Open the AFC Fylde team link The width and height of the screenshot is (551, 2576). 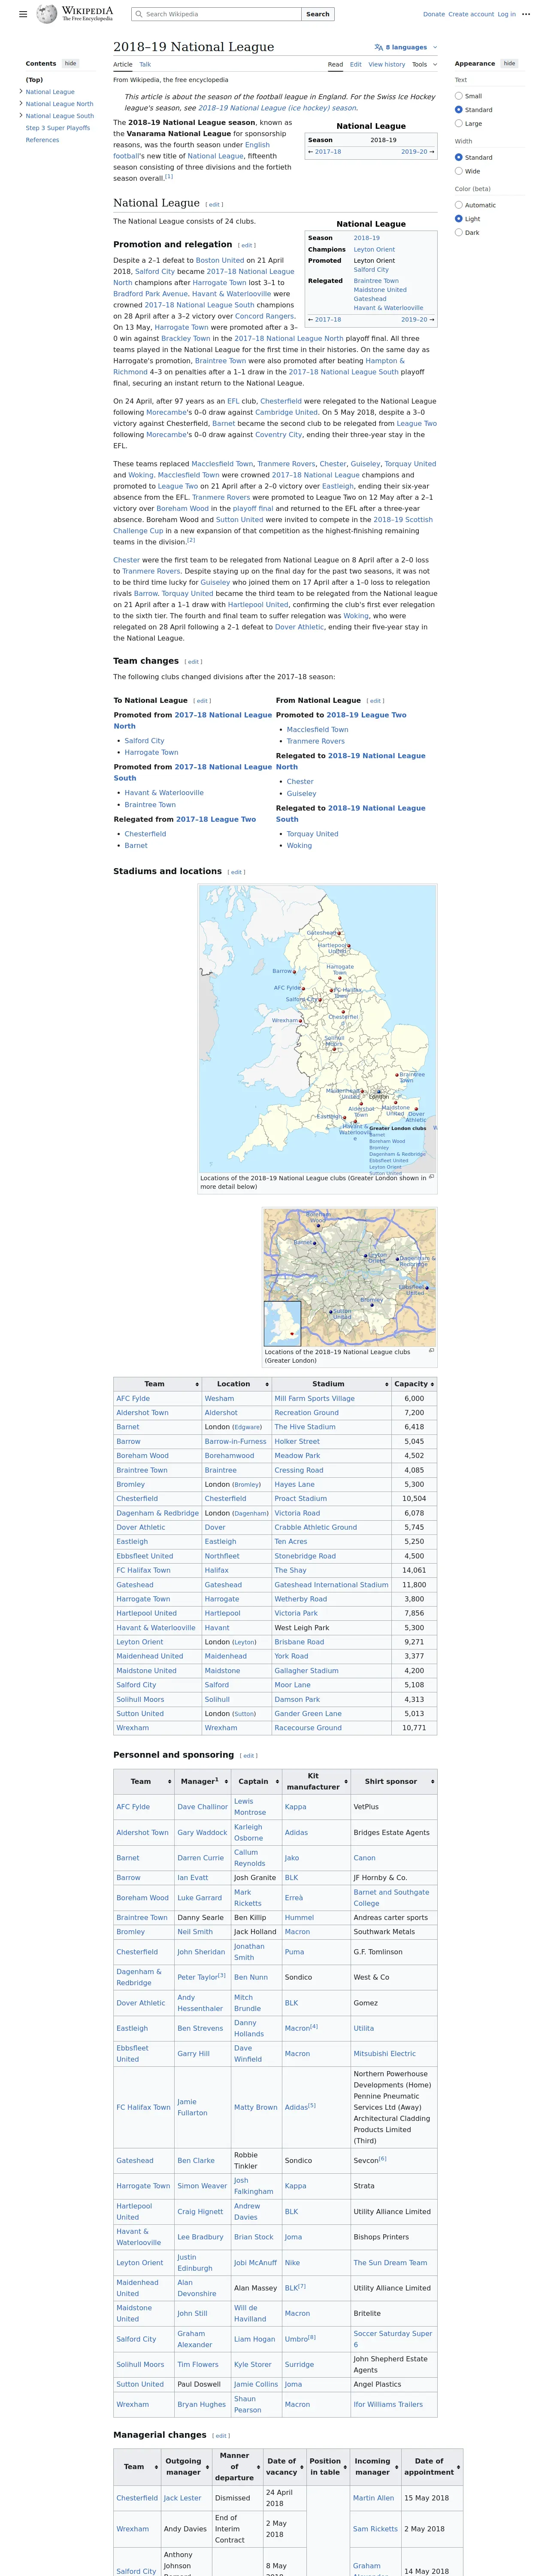[133, 1399]
